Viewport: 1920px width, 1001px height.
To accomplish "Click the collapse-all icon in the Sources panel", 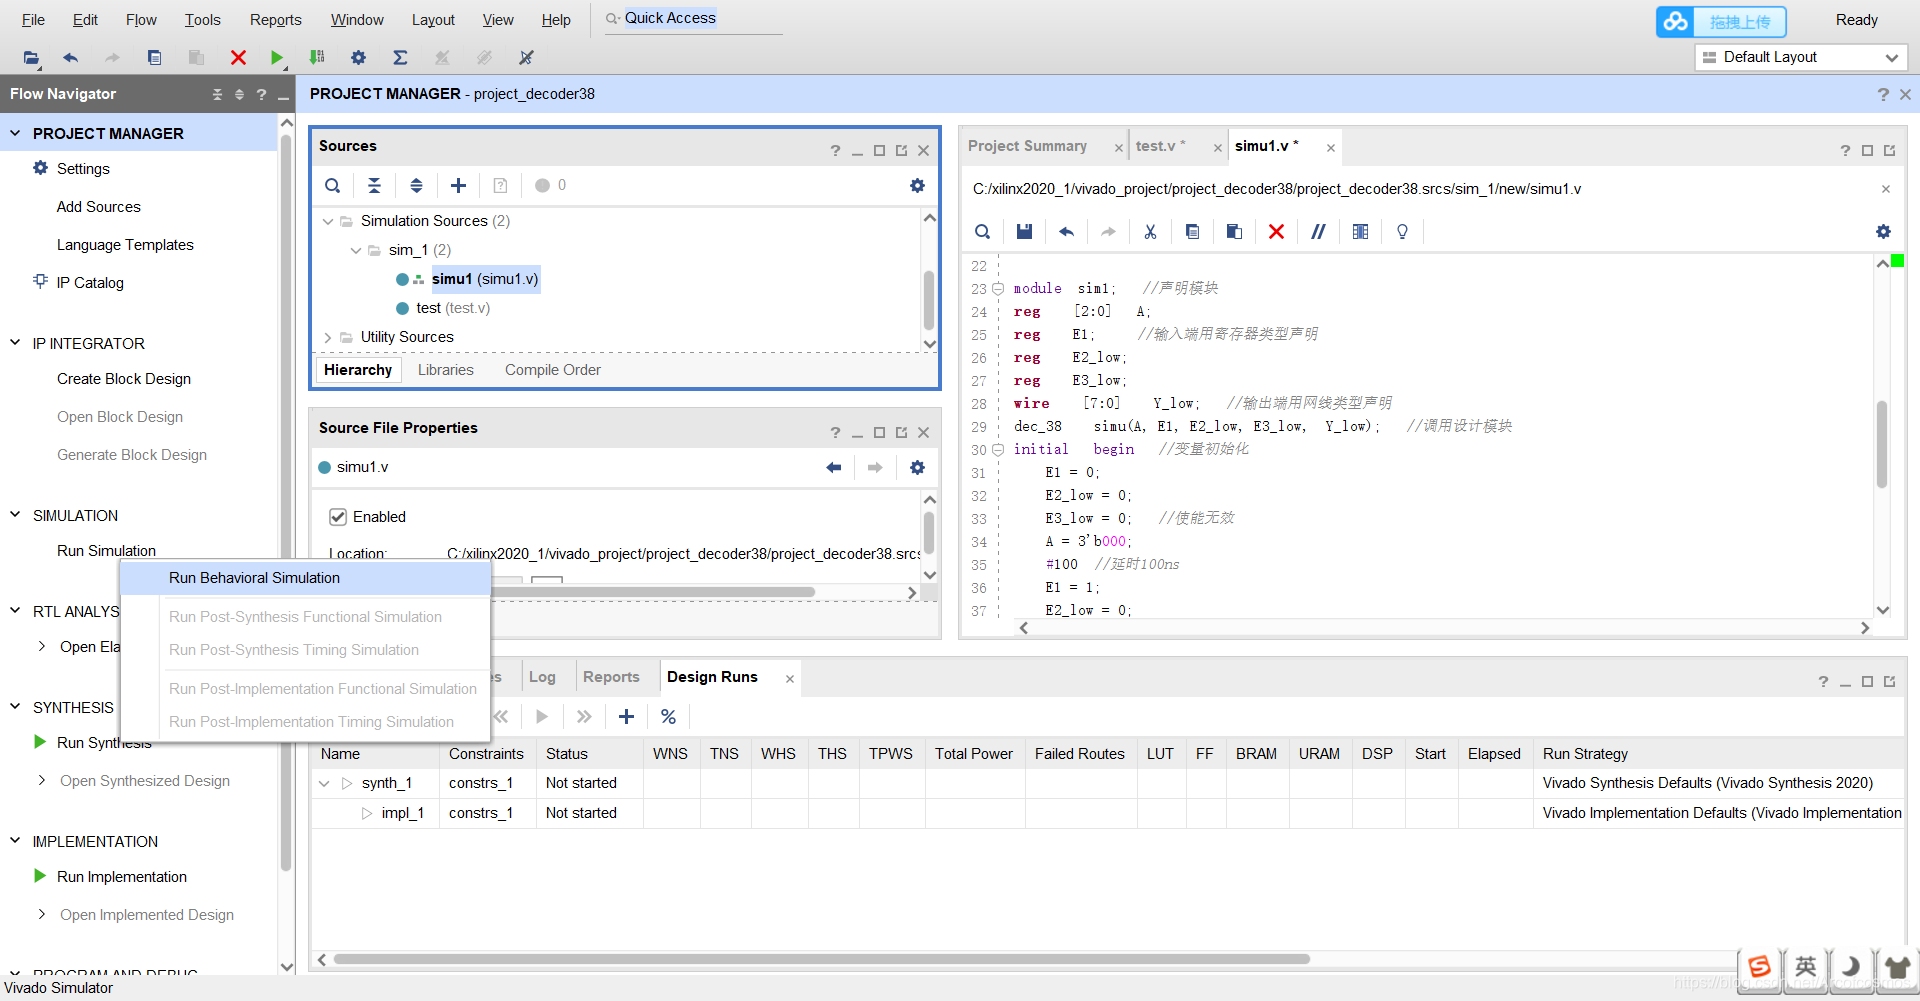I will [x=374, y=185].
